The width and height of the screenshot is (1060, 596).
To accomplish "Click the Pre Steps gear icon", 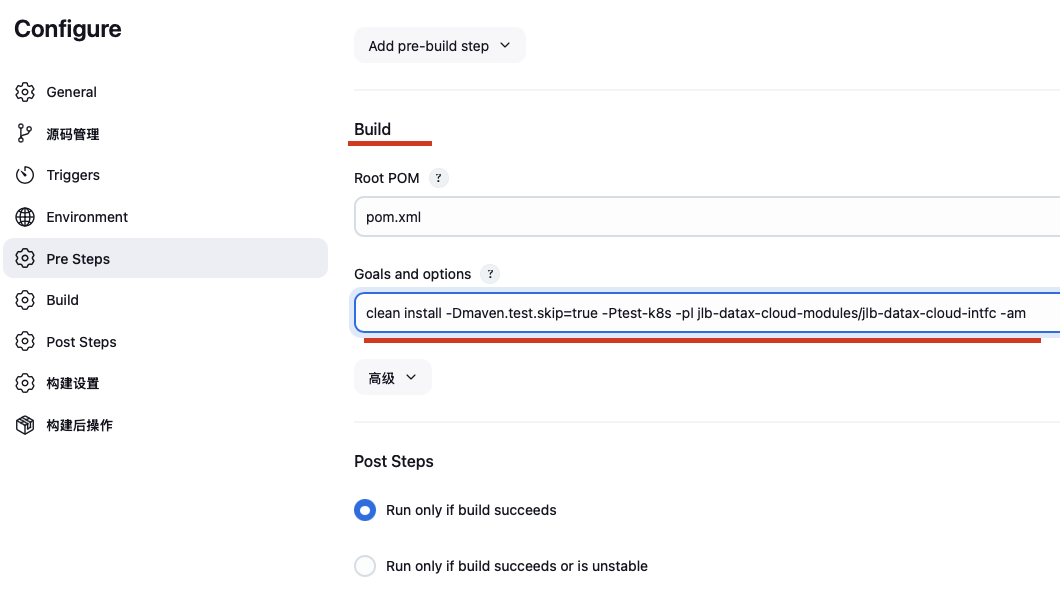I will tap(25, 259).
